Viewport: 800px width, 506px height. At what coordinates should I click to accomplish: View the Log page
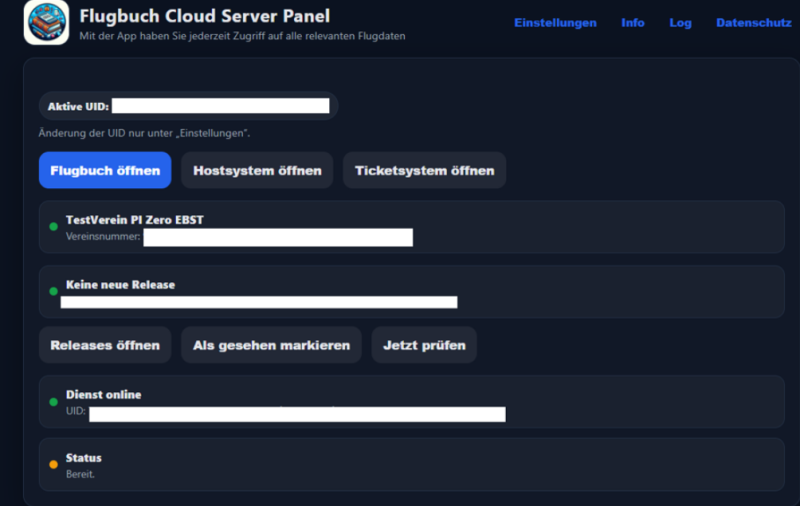pyautogui.click(x=680, y=23)
